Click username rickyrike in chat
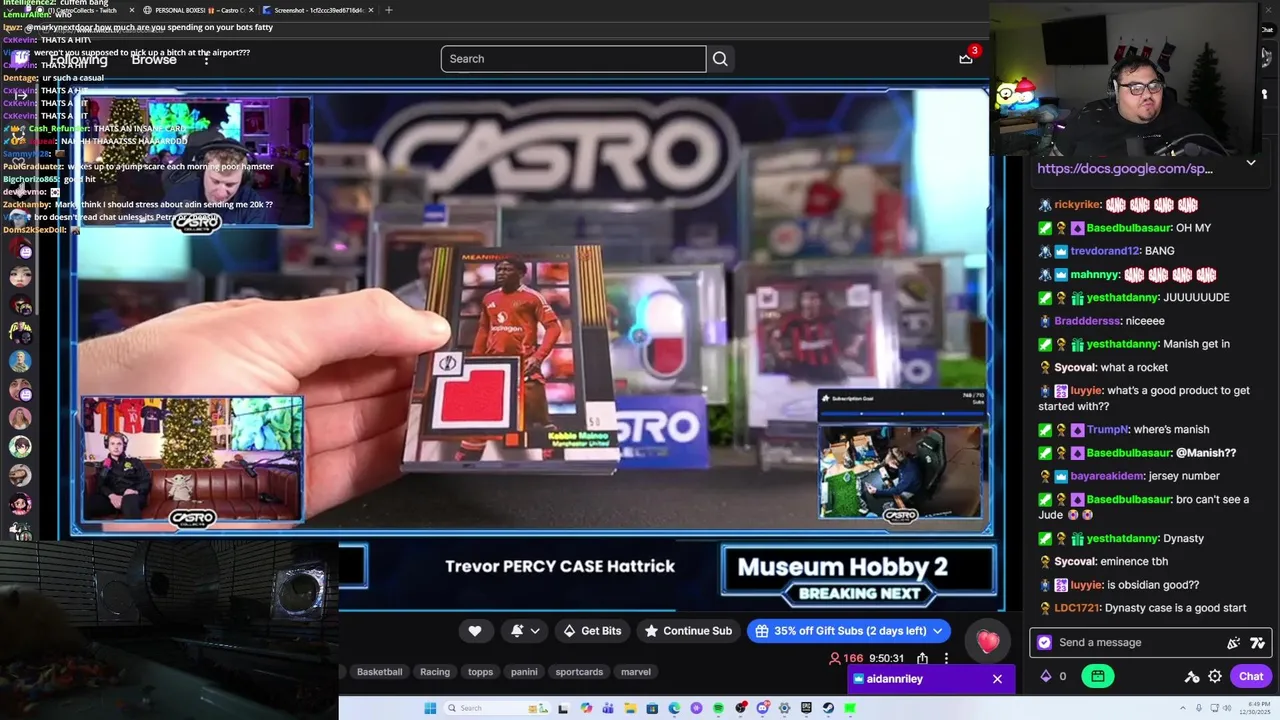 pyautogui.click(x=1077, y=205)
